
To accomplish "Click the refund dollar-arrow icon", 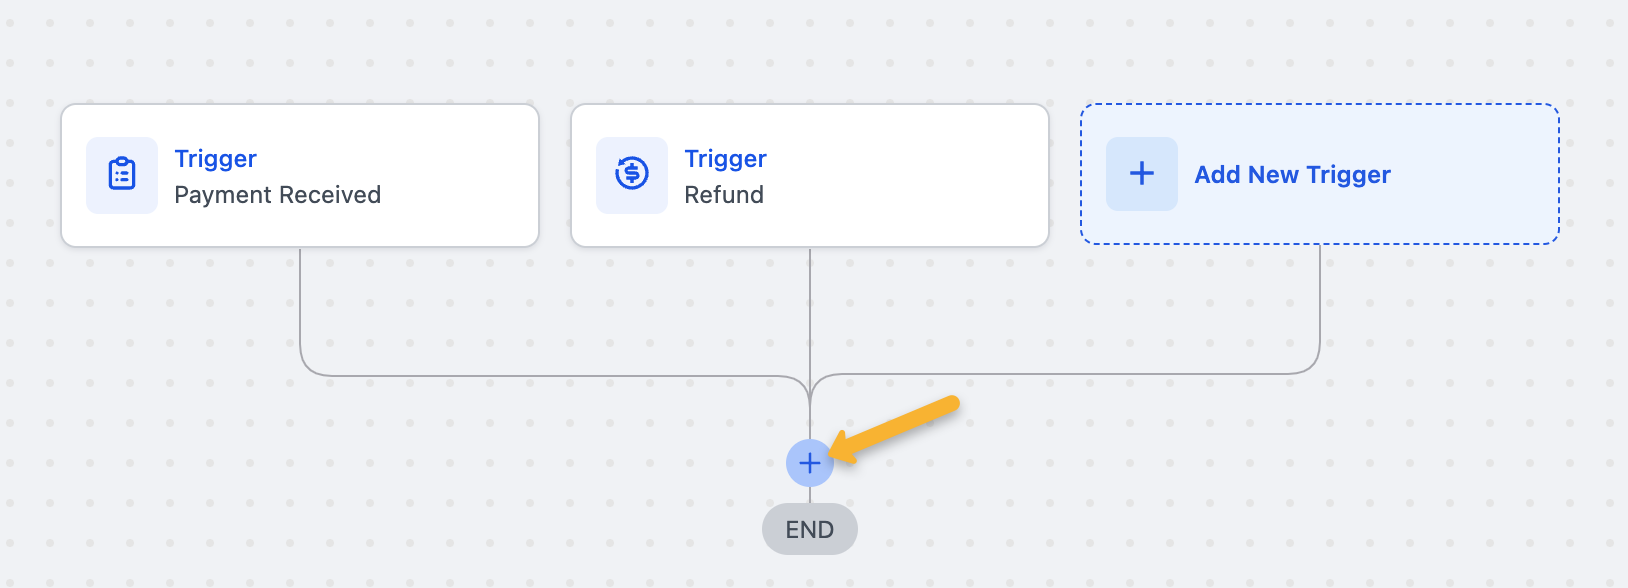I will pyautogui.click(x=632, y=175).
